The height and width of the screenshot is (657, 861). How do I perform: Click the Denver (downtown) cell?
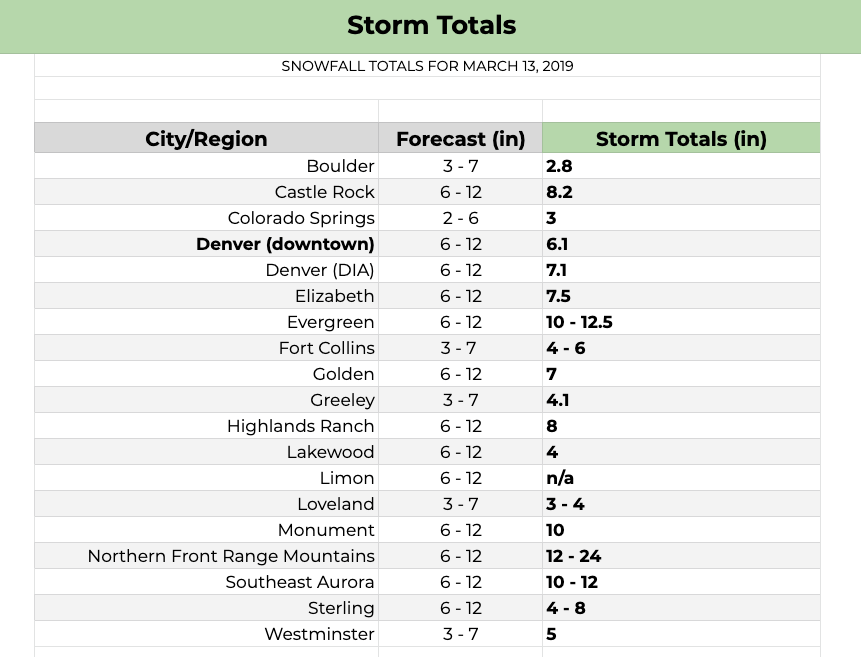[x=206, y=244]
